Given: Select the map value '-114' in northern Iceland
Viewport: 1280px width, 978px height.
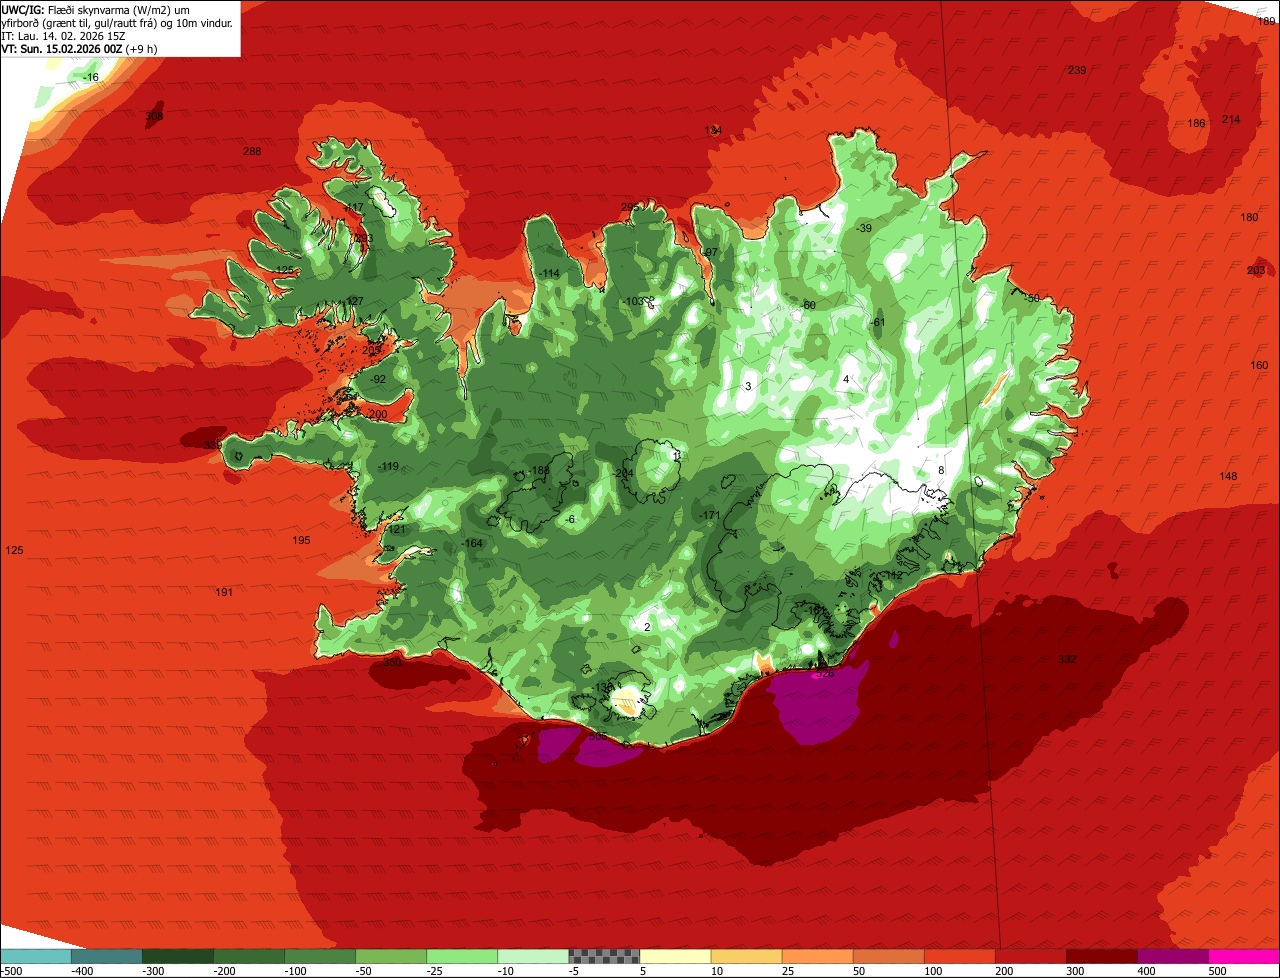Looking at the screenshot, I should pyautogui.click(x=550, y=273).
